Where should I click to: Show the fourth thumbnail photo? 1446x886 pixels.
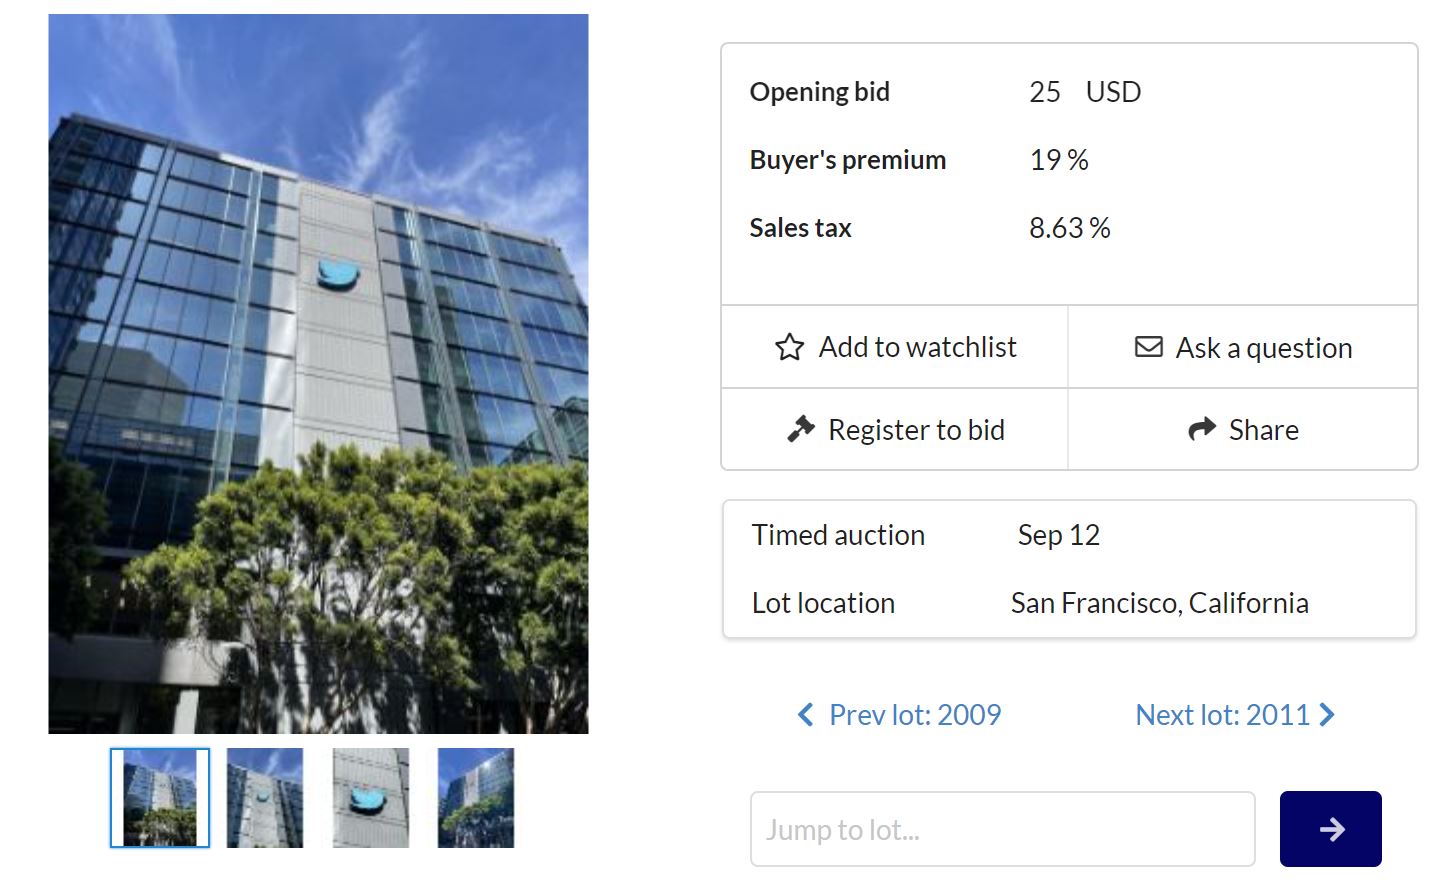coord(476,798)
